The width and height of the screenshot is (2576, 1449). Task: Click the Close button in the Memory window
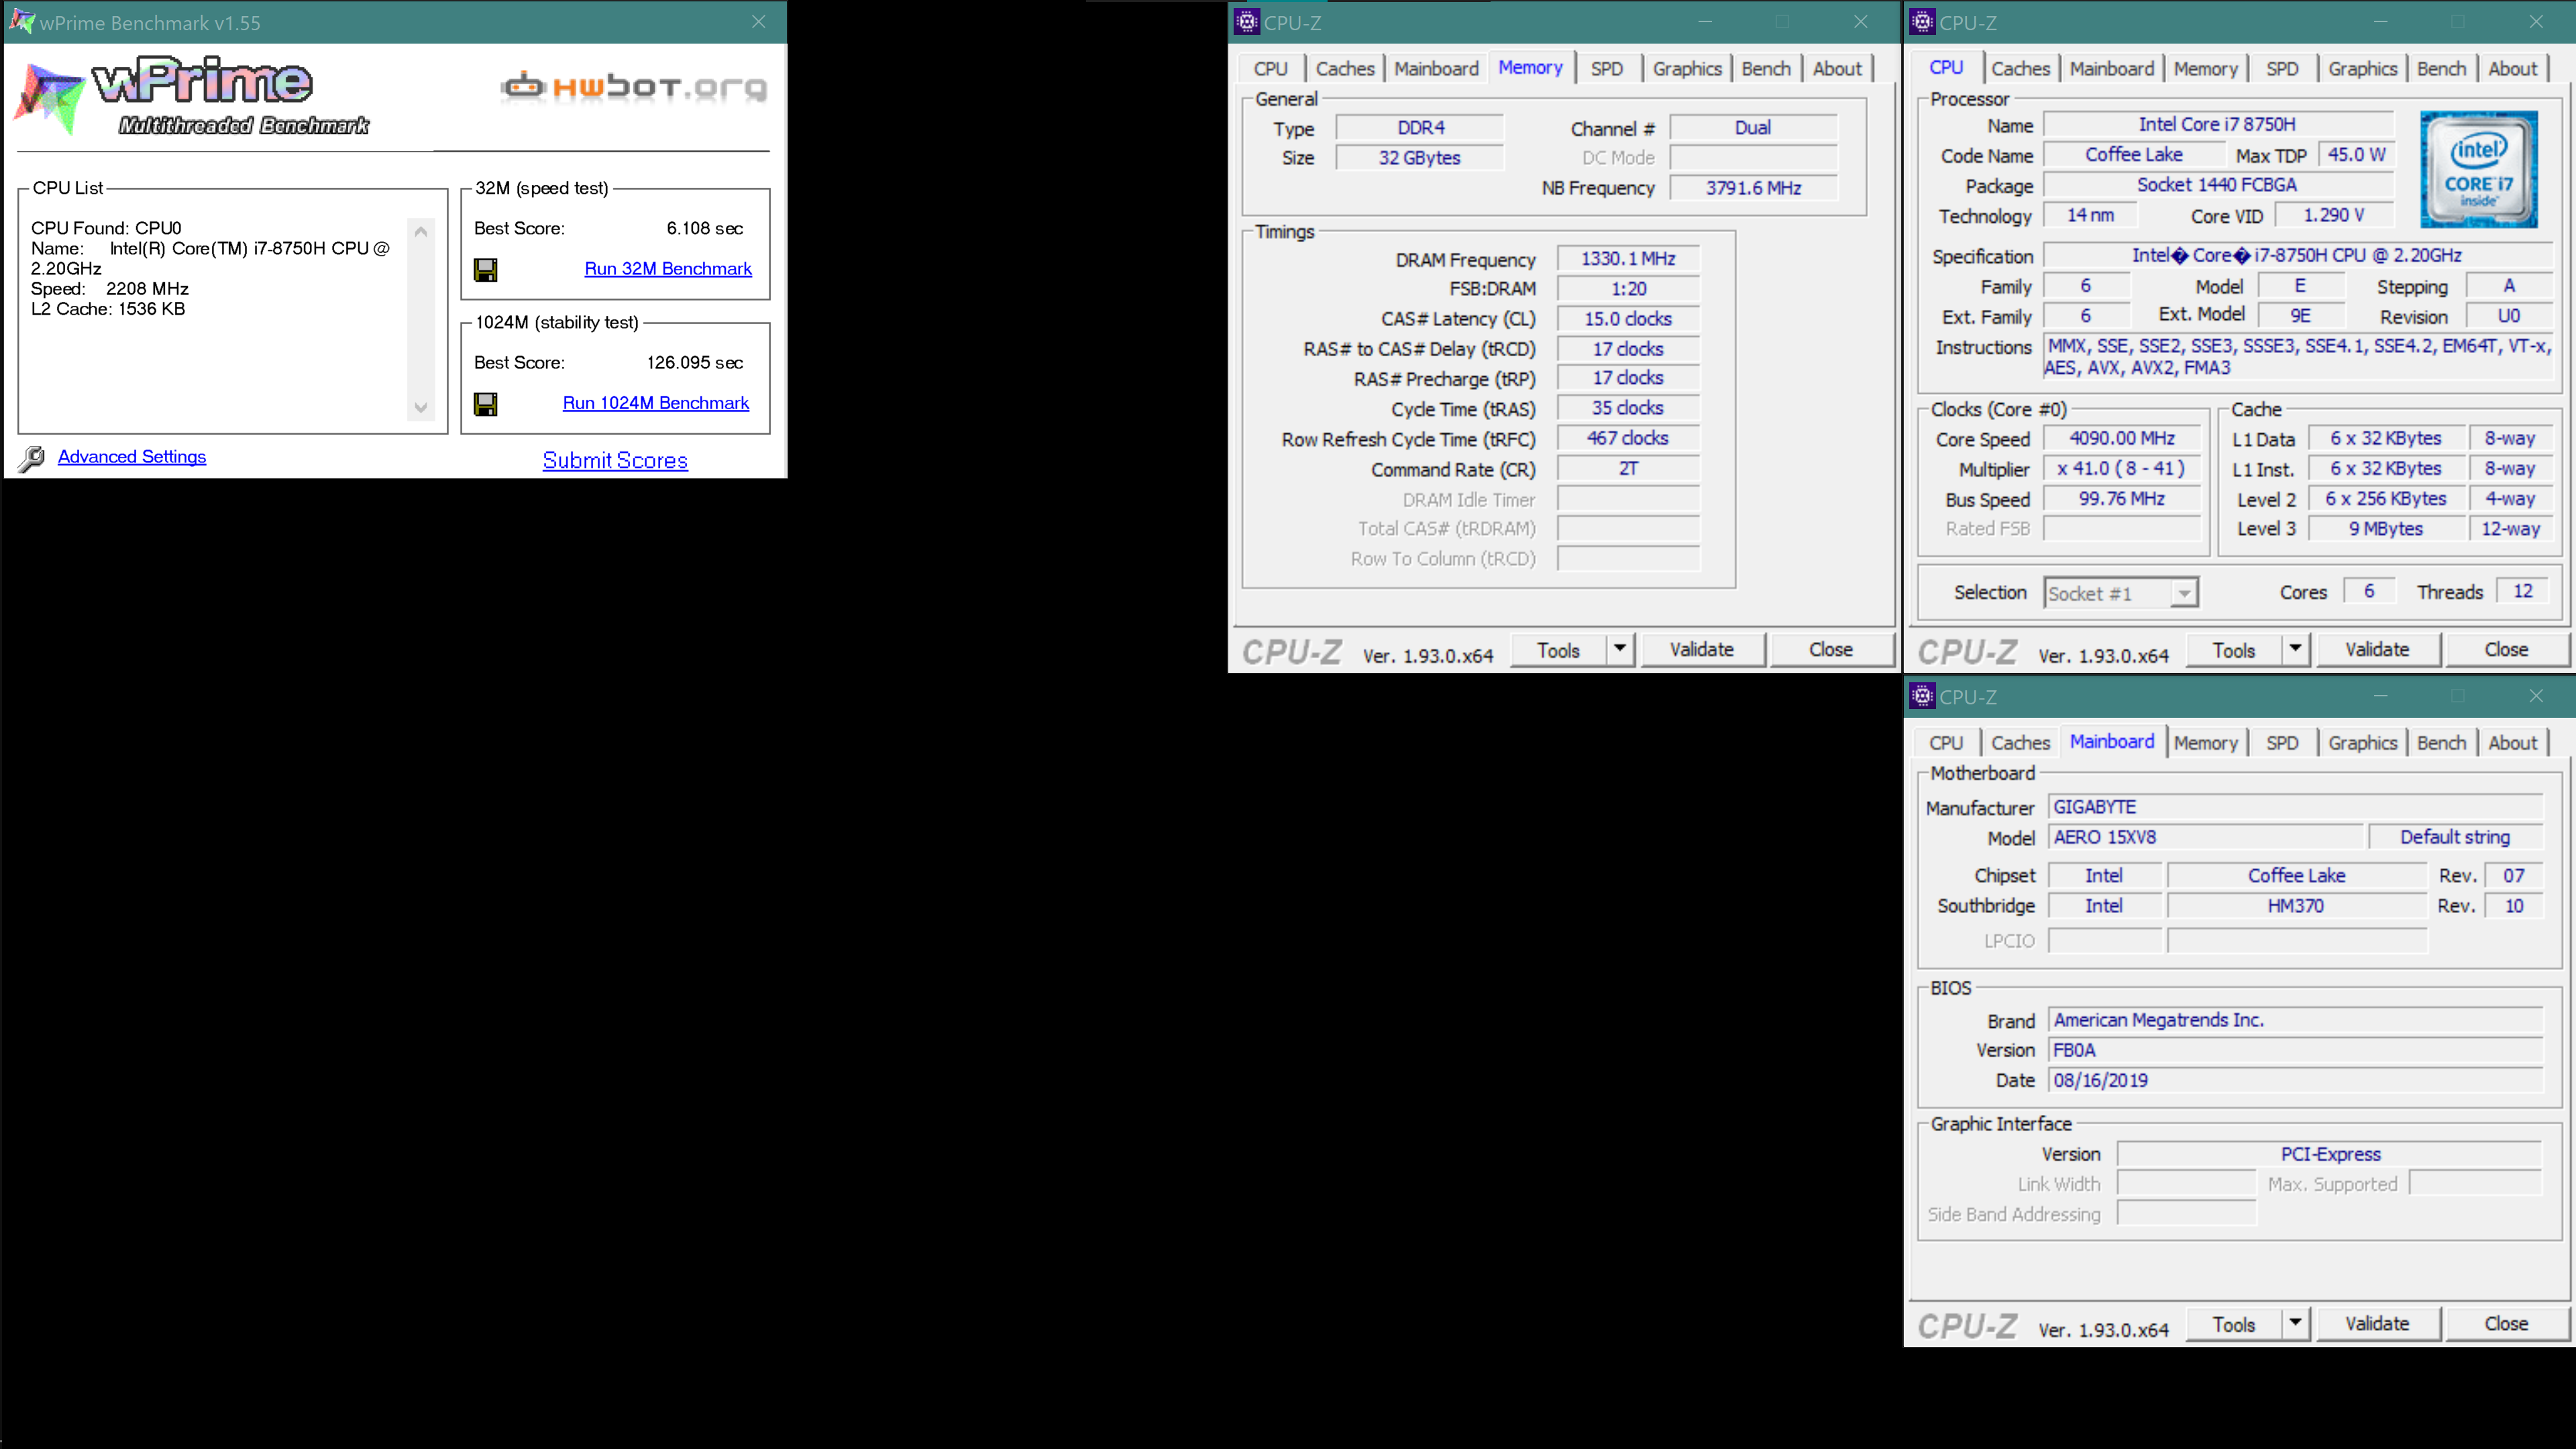click(x=1831, y=650)
